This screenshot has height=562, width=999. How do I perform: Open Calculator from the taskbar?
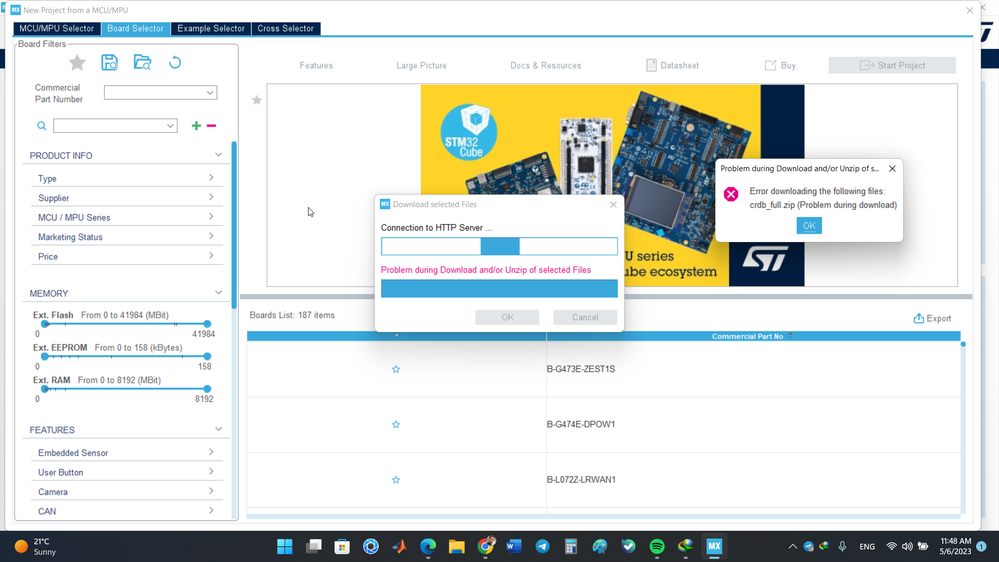571,546
